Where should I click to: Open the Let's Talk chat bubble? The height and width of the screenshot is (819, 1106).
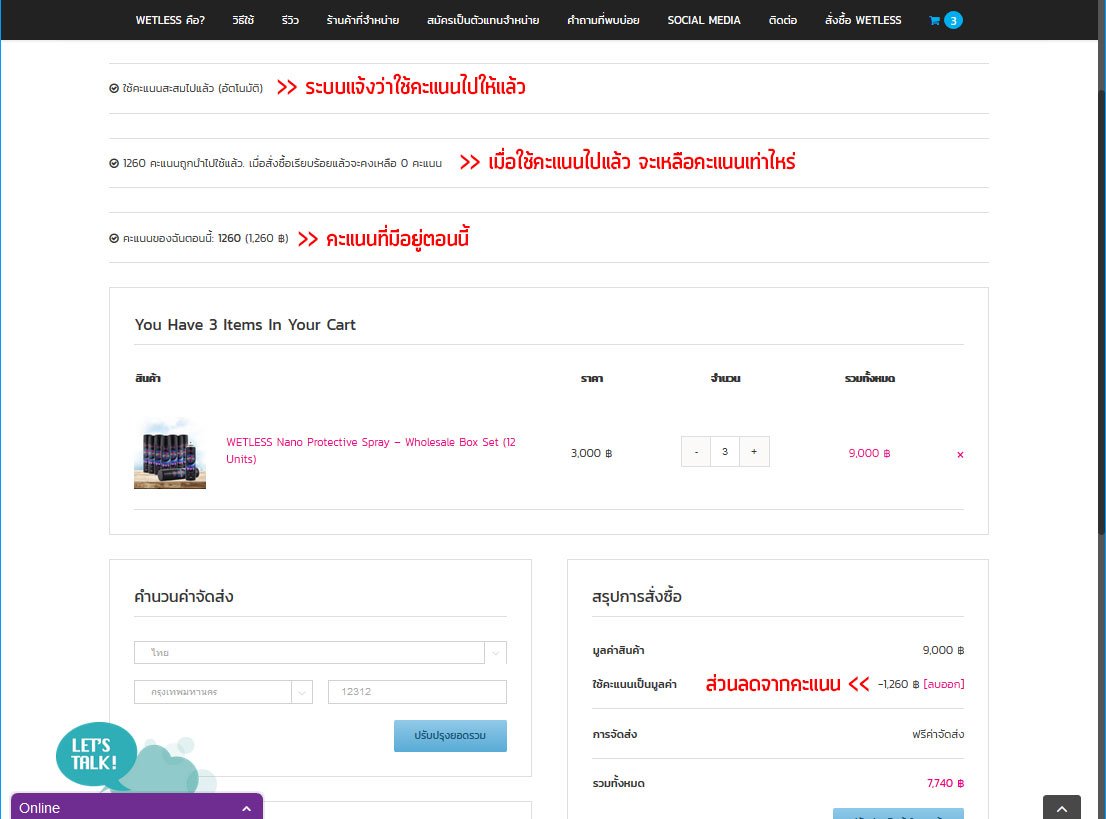95,753
